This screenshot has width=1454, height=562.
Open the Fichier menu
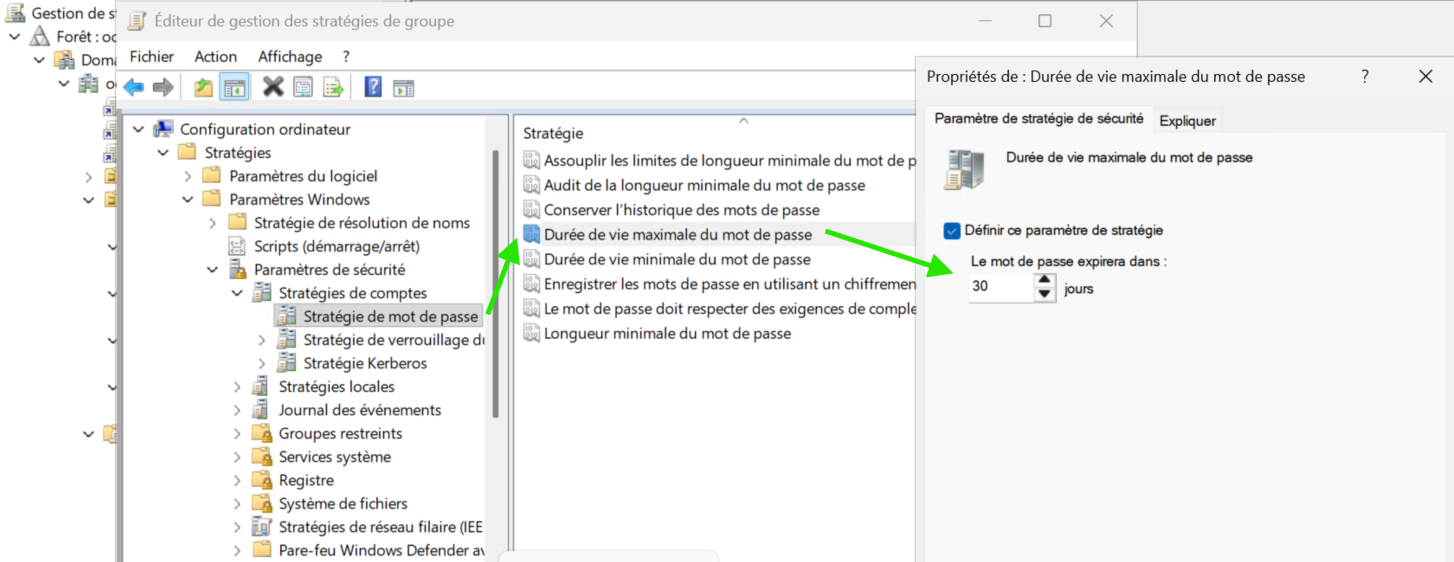151,57
